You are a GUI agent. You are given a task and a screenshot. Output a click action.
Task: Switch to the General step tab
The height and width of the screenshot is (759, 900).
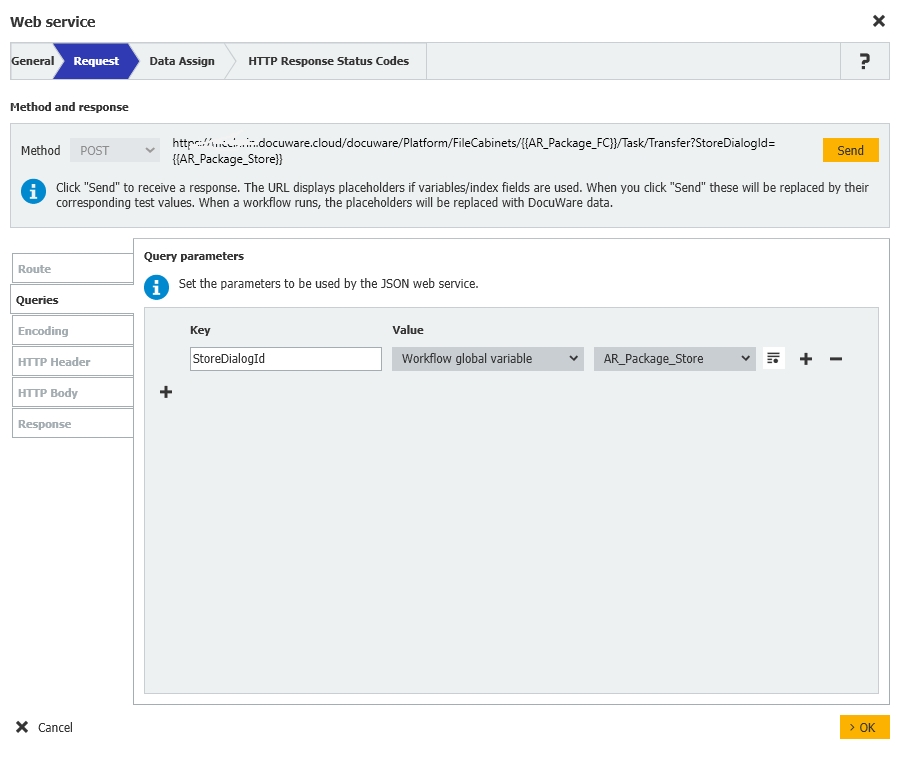point(32,61)
